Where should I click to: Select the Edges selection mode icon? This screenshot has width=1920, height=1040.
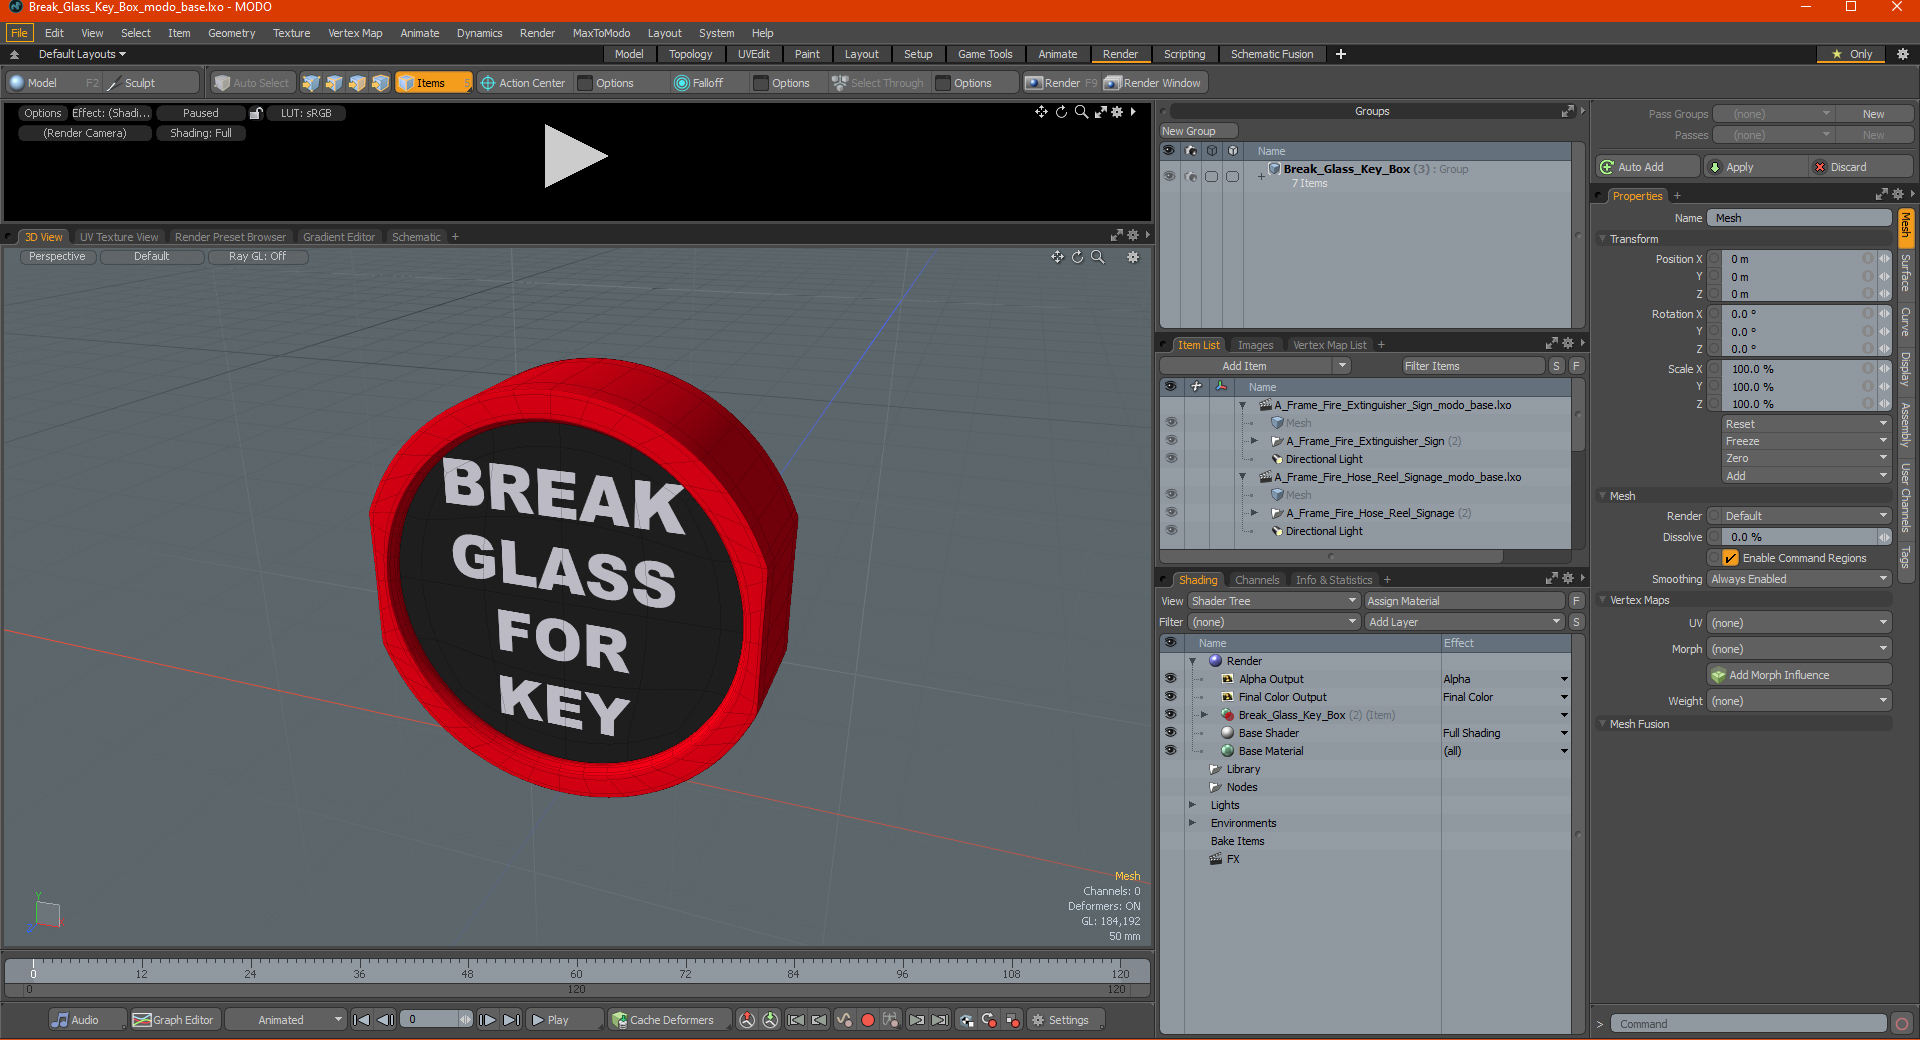point(334,83)
